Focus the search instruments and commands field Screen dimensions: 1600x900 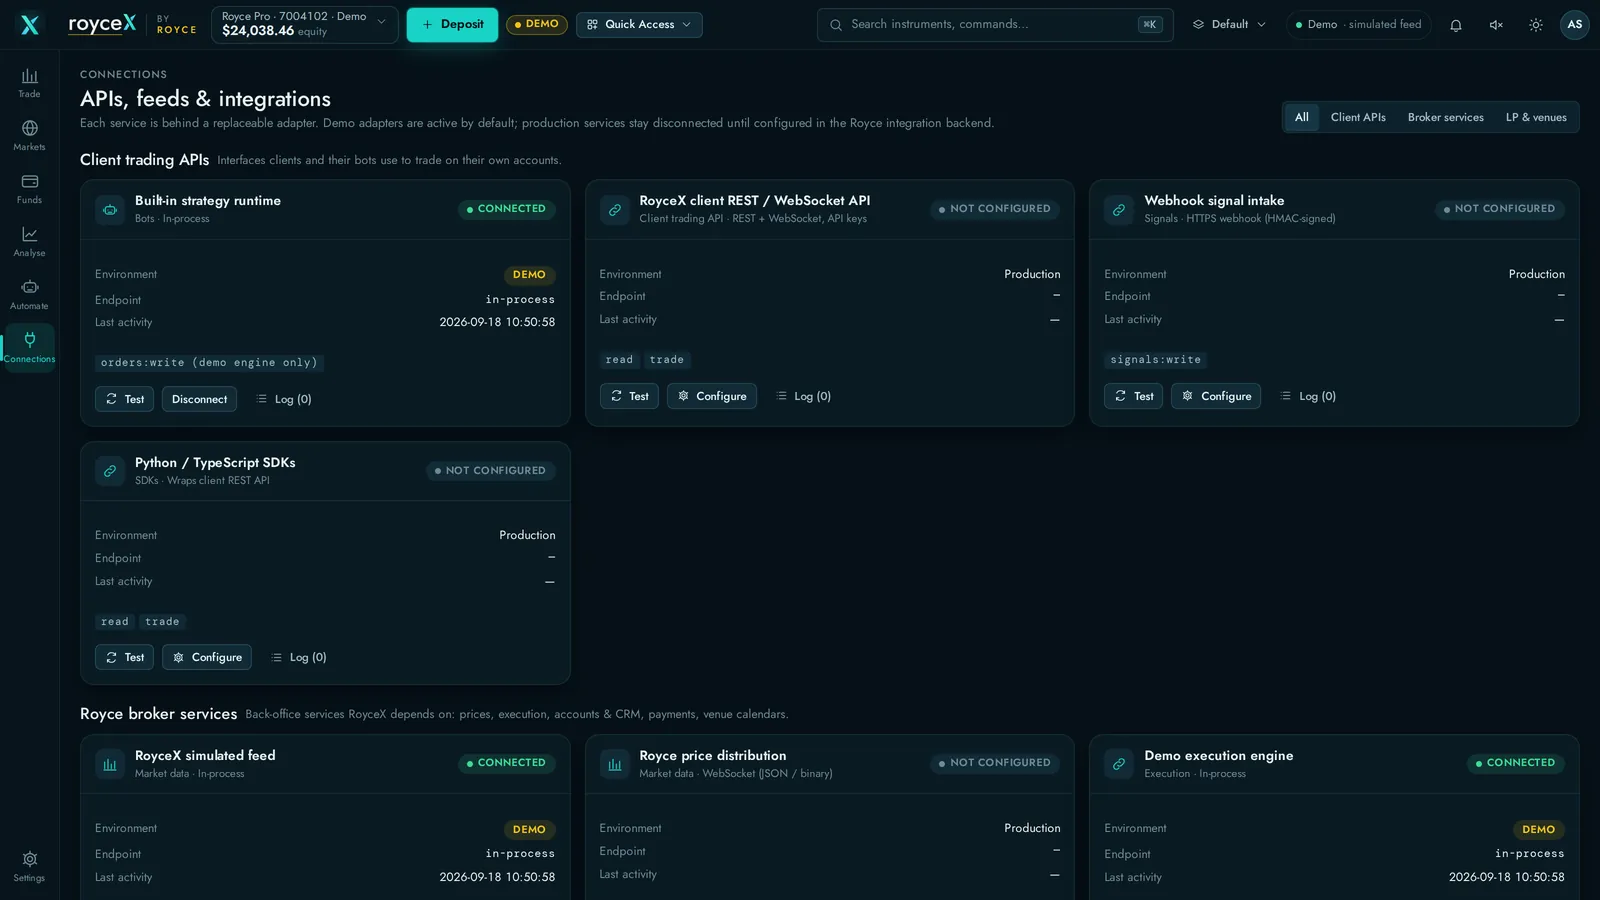(x=995, y=25)
